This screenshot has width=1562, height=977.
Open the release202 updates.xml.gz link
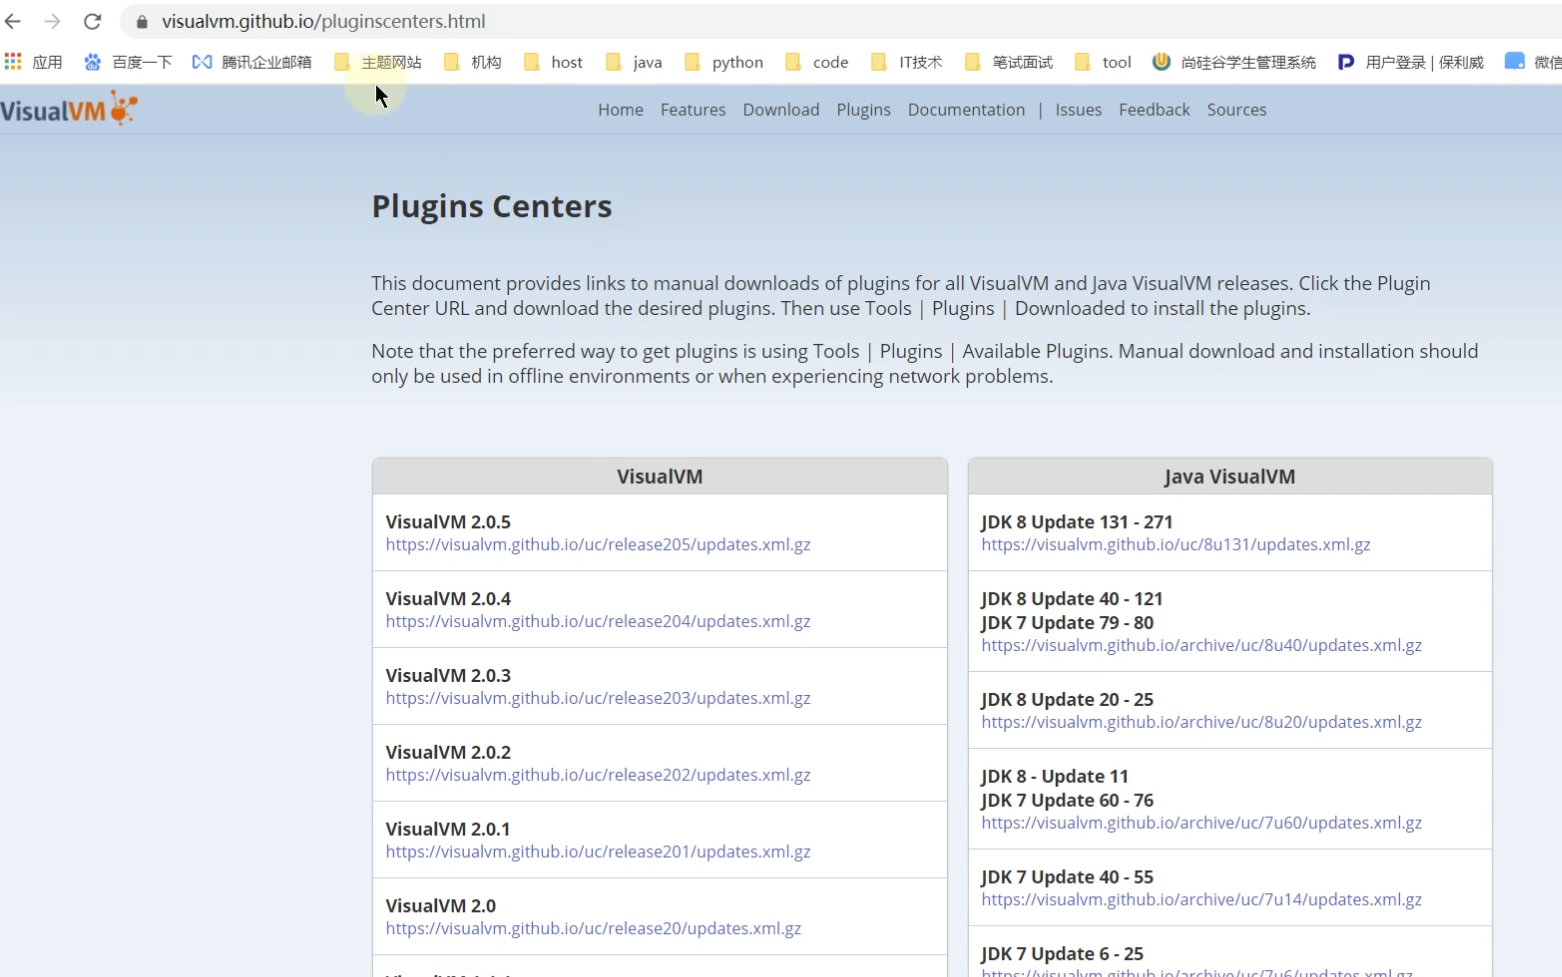[598, 776]
